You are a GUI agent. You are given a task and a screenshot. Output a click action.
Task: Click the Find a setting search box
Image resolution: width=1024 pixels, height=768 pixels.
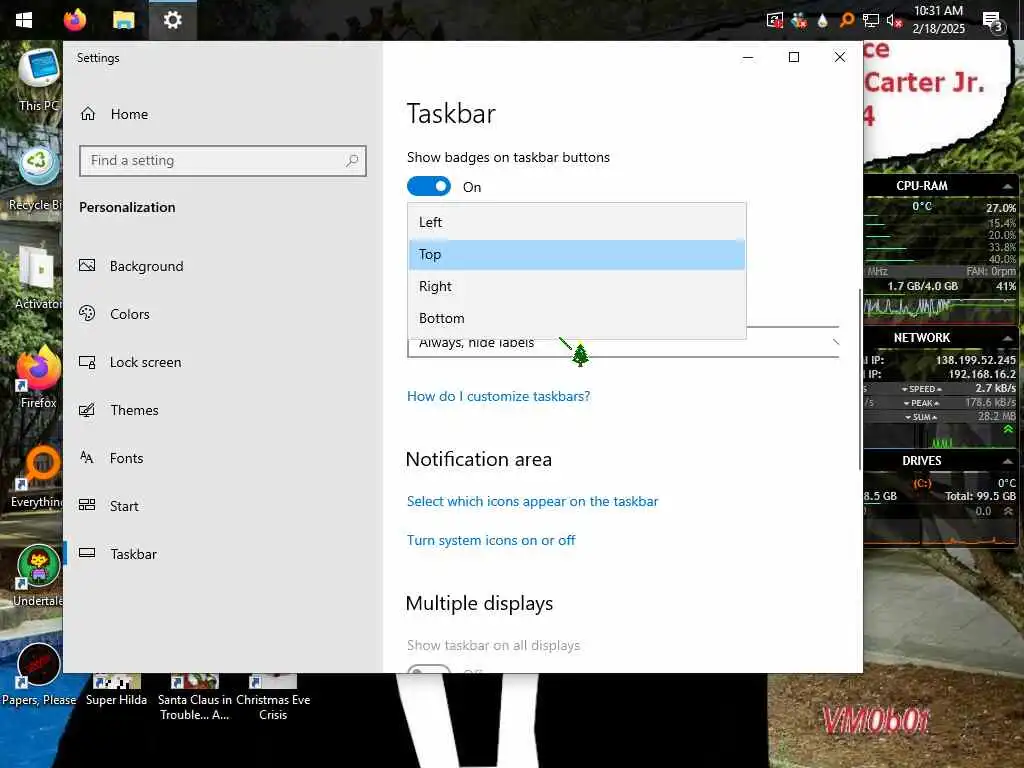pos(223,161)
